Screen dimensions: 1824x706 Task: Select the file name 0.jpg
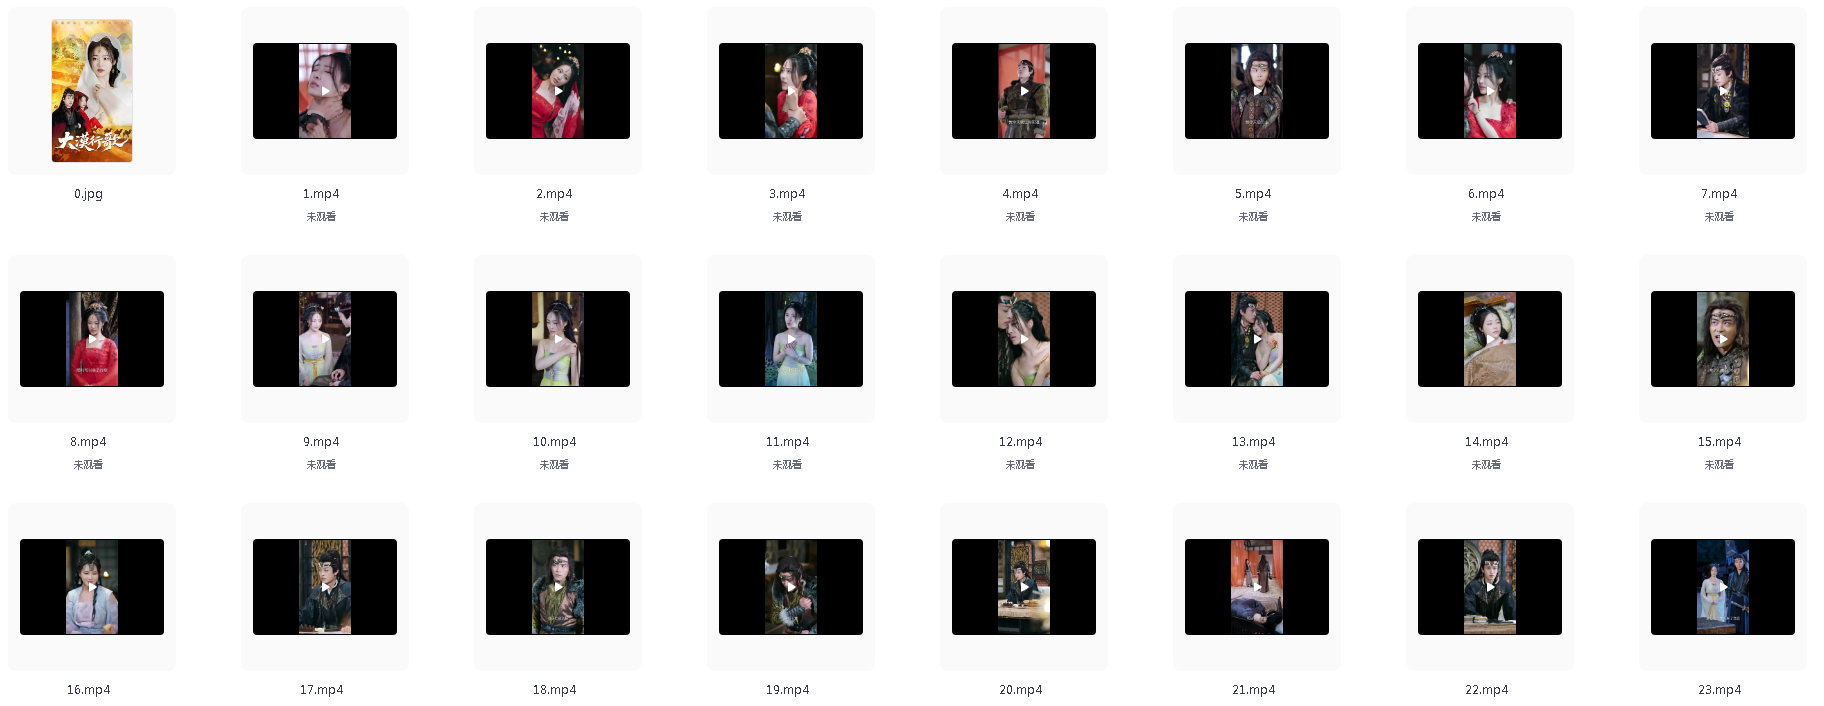(88, 194)
